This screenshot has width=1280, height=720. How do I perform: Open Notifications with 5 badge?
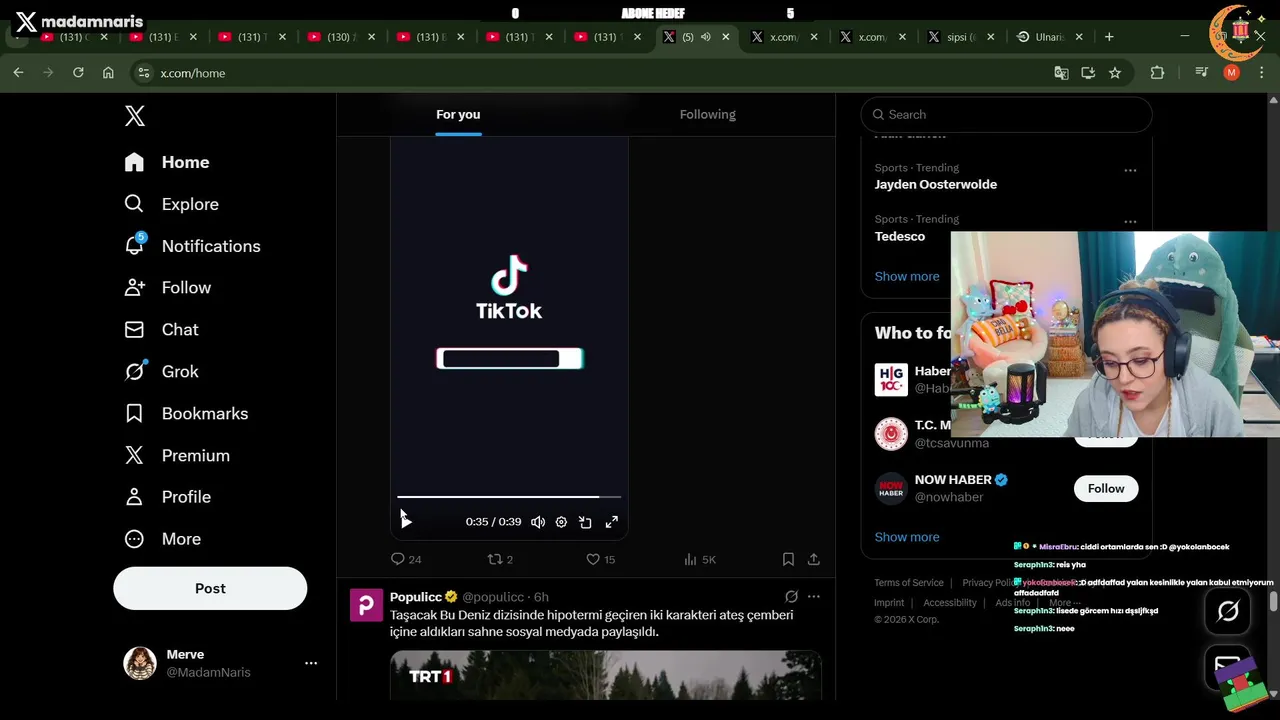[x=192, y=246]
